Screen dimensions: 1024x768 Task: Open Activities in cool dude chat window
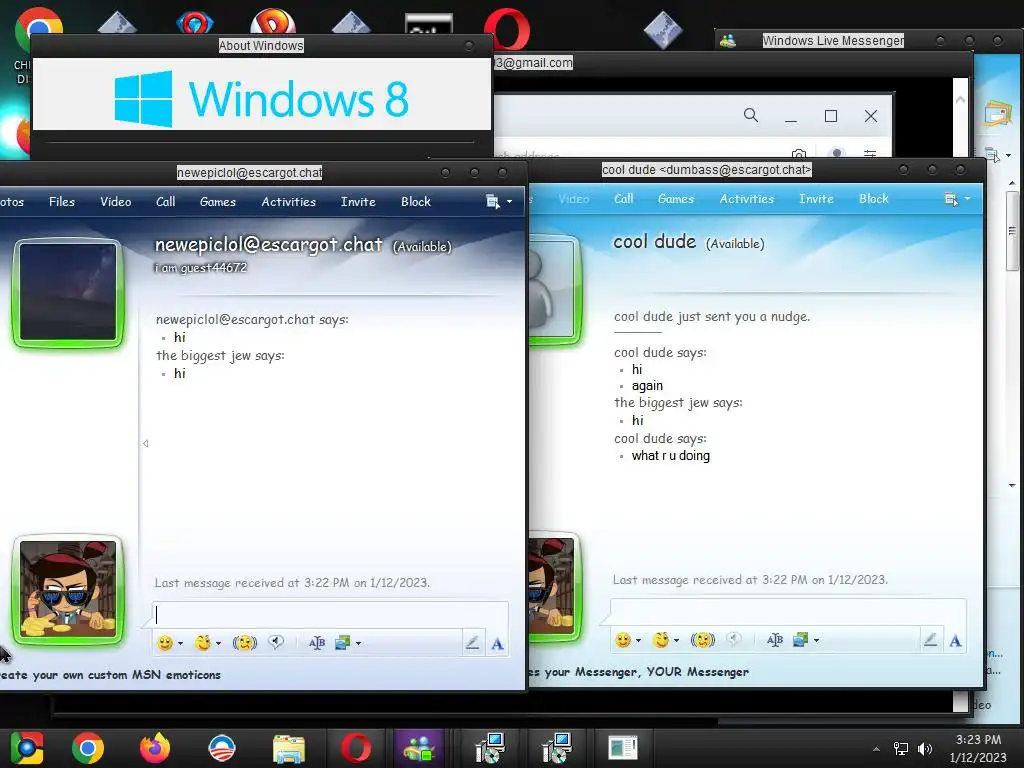tap(746, 199)
